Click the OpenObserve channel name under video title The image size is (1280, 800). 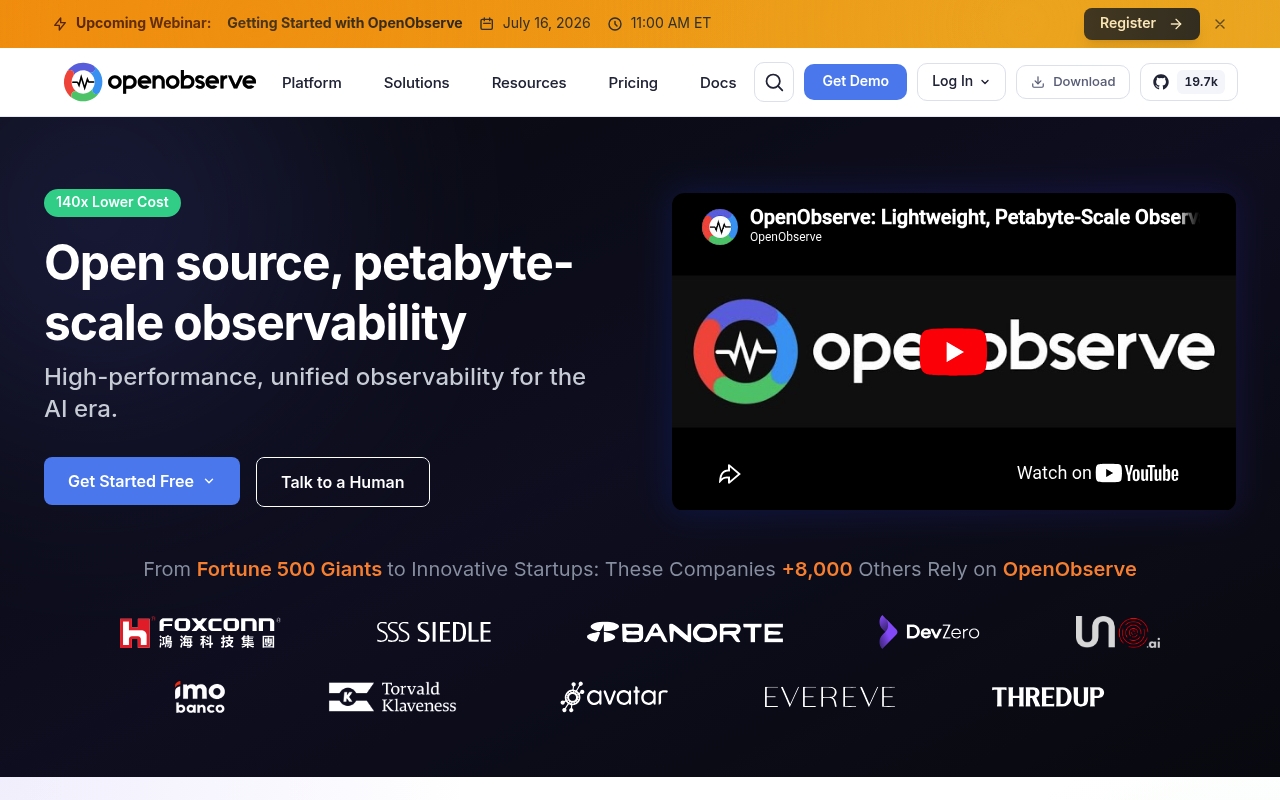click(x=786, y=237)
